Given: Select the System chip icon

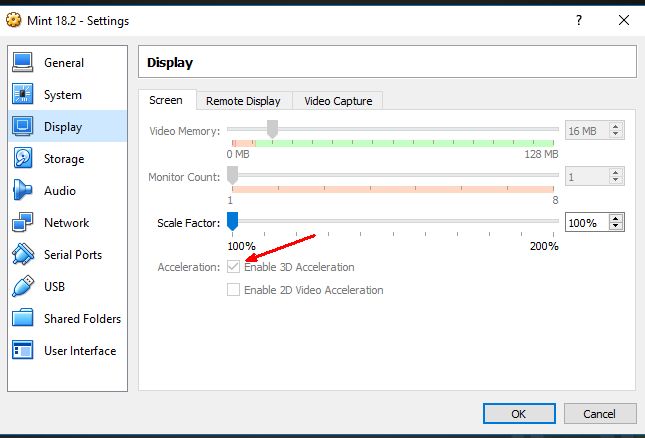Looking at the screenshot, I should pyautogui.click(x=23, y=94).
